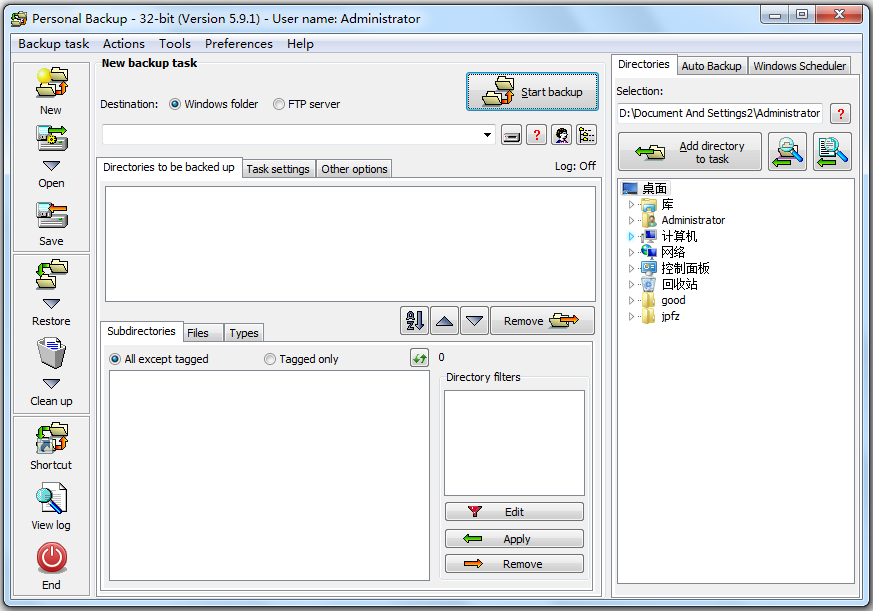
Task: Click Edit directory filter button
Action: [514, 512]
